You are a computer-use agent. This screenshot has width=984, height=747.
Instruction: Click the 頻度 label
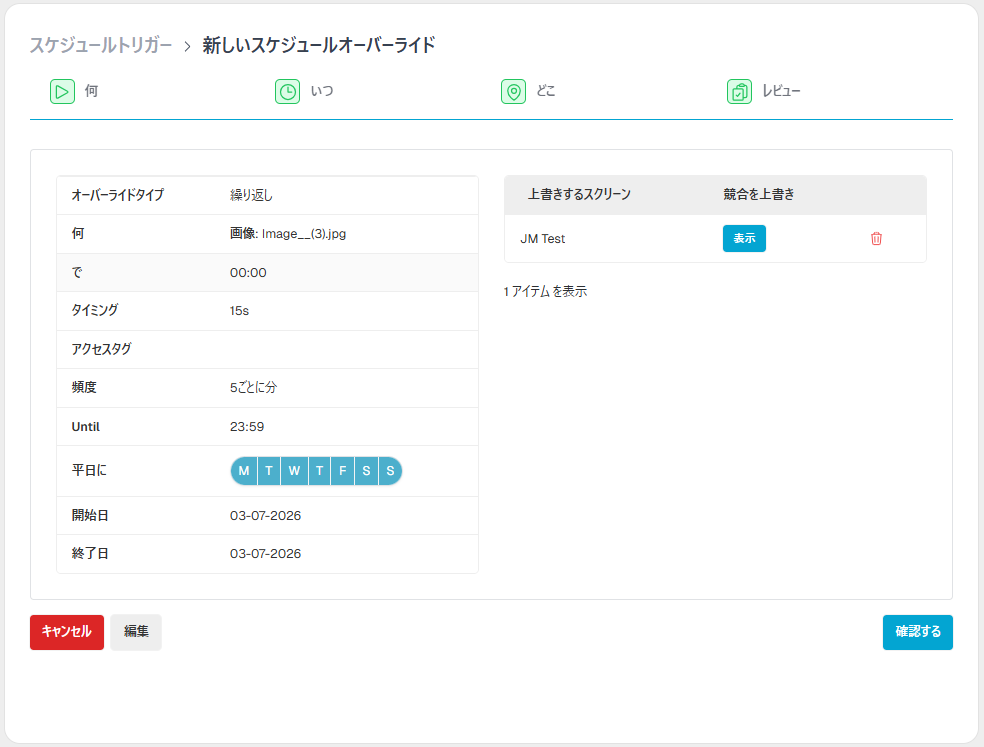point(84,387)
